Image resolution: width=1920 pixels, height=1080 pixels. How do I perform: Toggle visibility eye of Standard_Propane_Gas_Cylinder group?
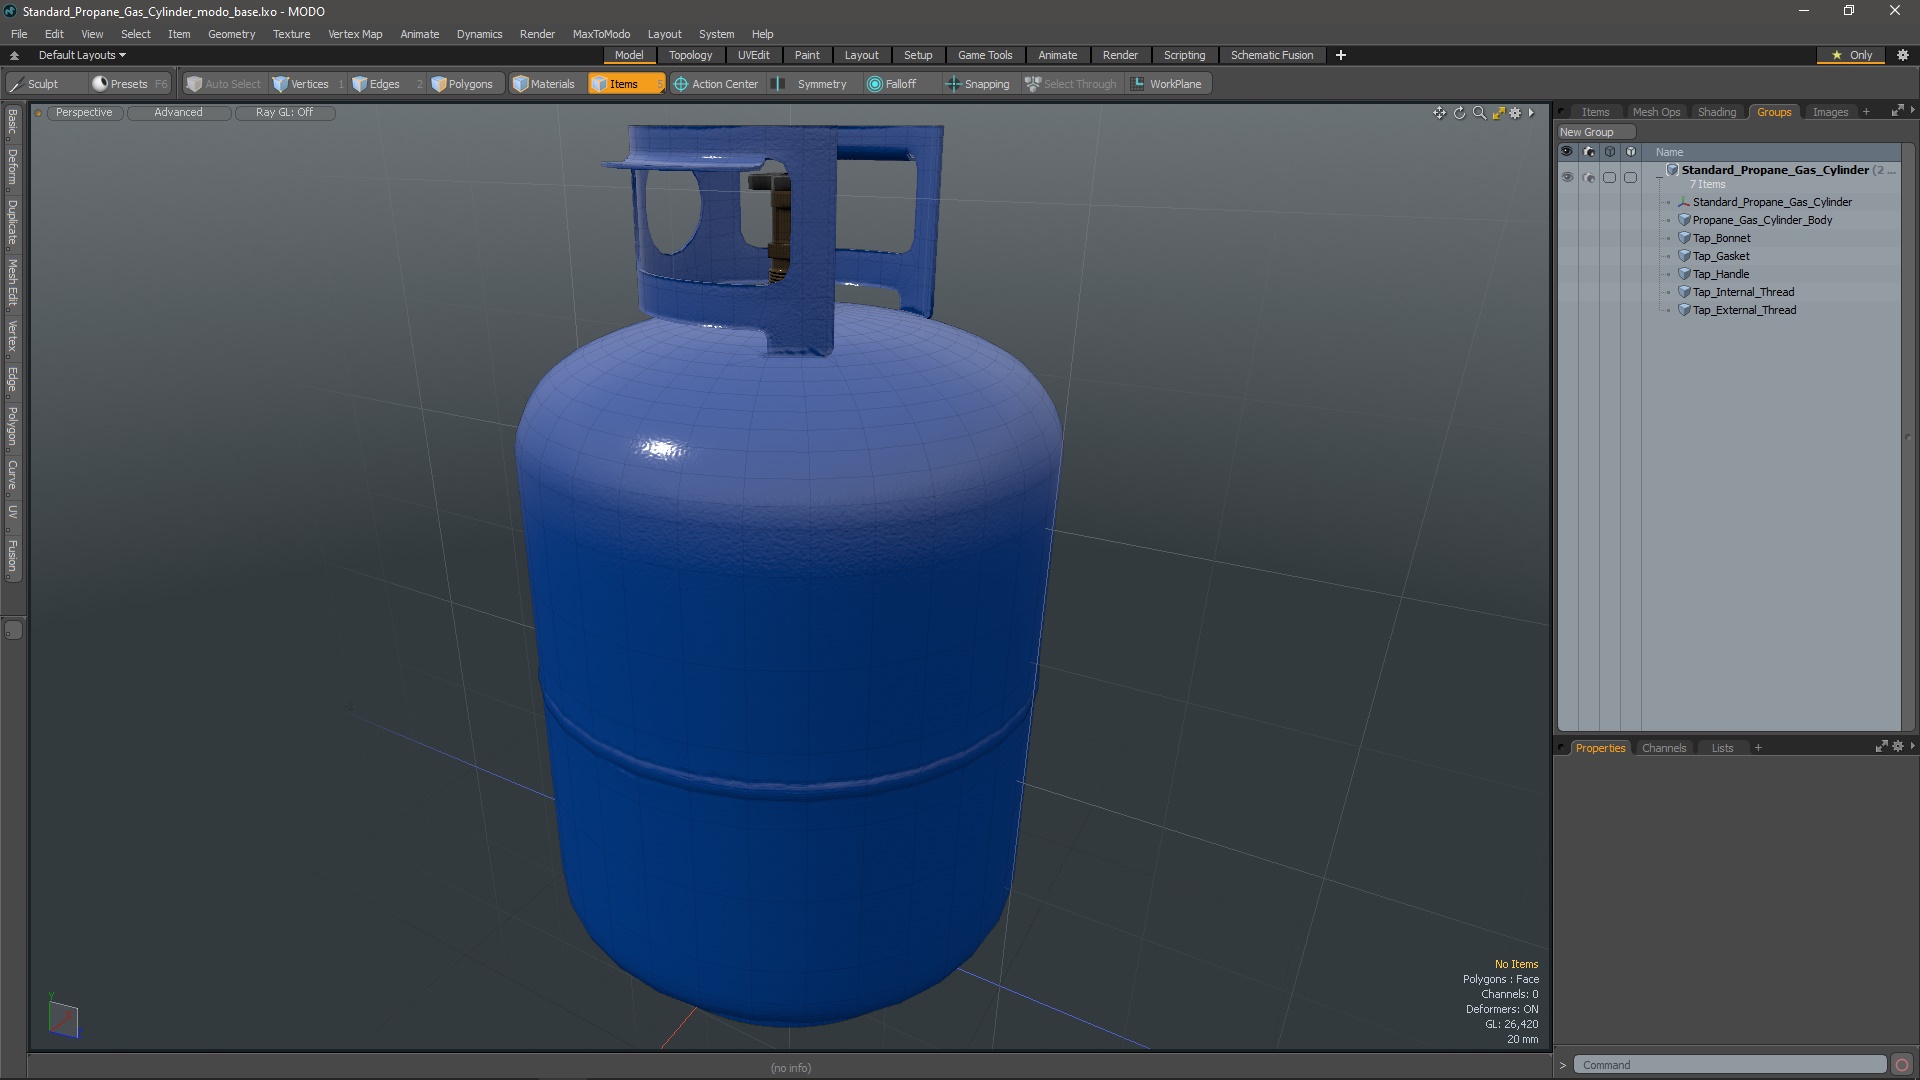pyautogui.click(x=1567, y=177)
